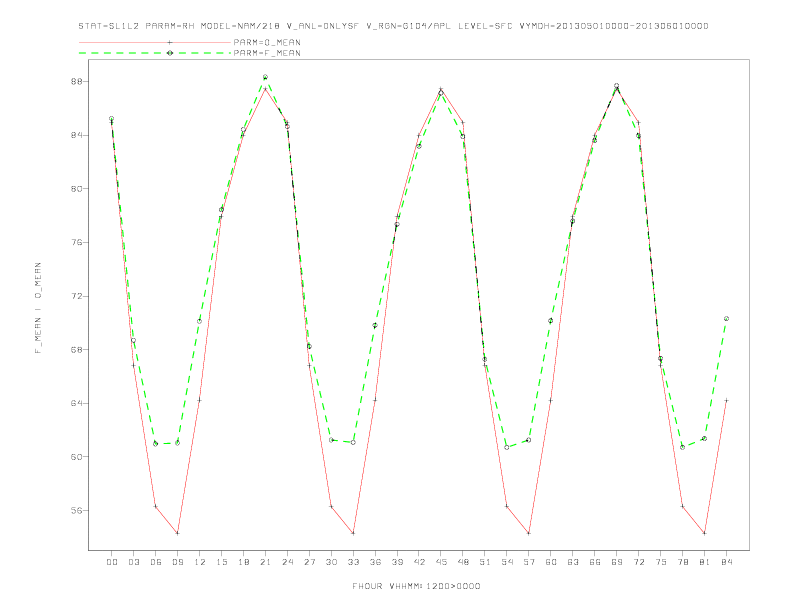This screenshot has width=792, height=612.
Task: Click the x-axis tick label 45
Action: 441,562
